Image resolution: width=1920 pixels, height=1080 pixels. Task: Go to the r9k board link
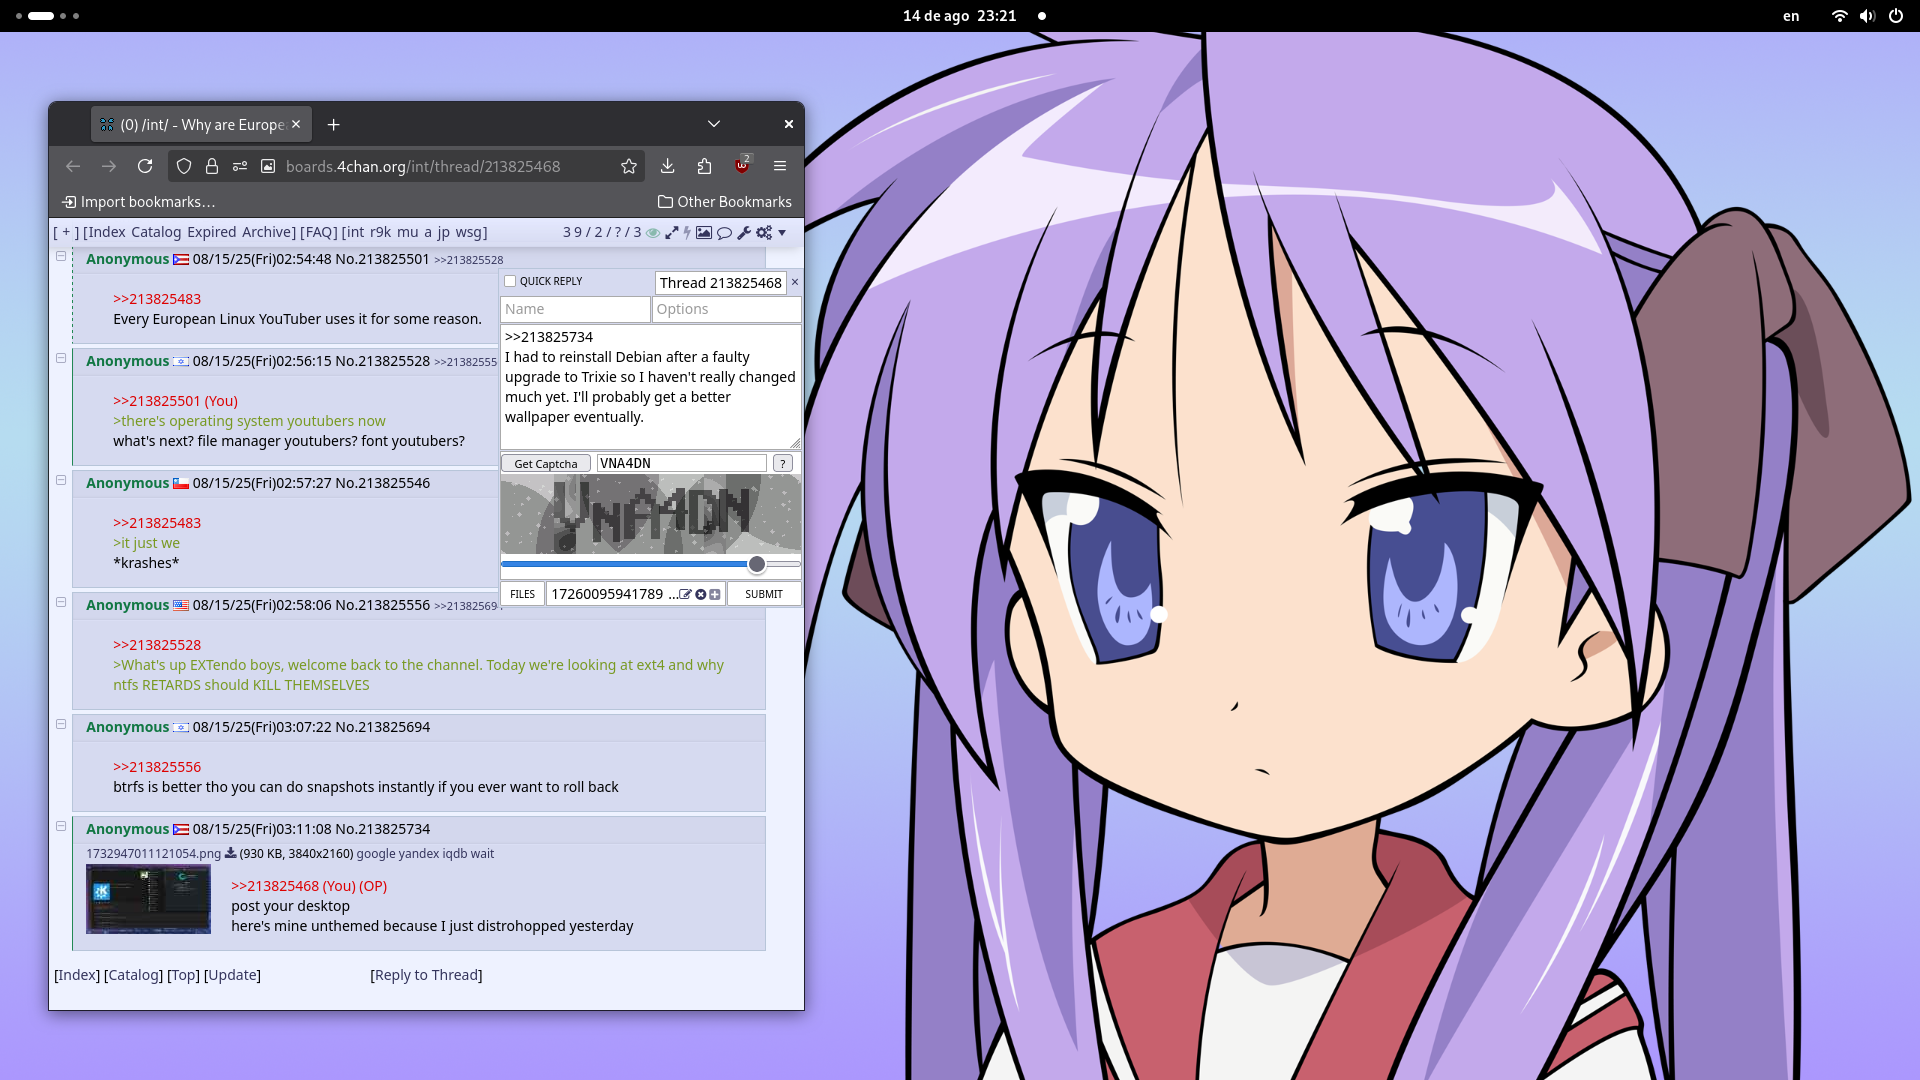point(380,232)
